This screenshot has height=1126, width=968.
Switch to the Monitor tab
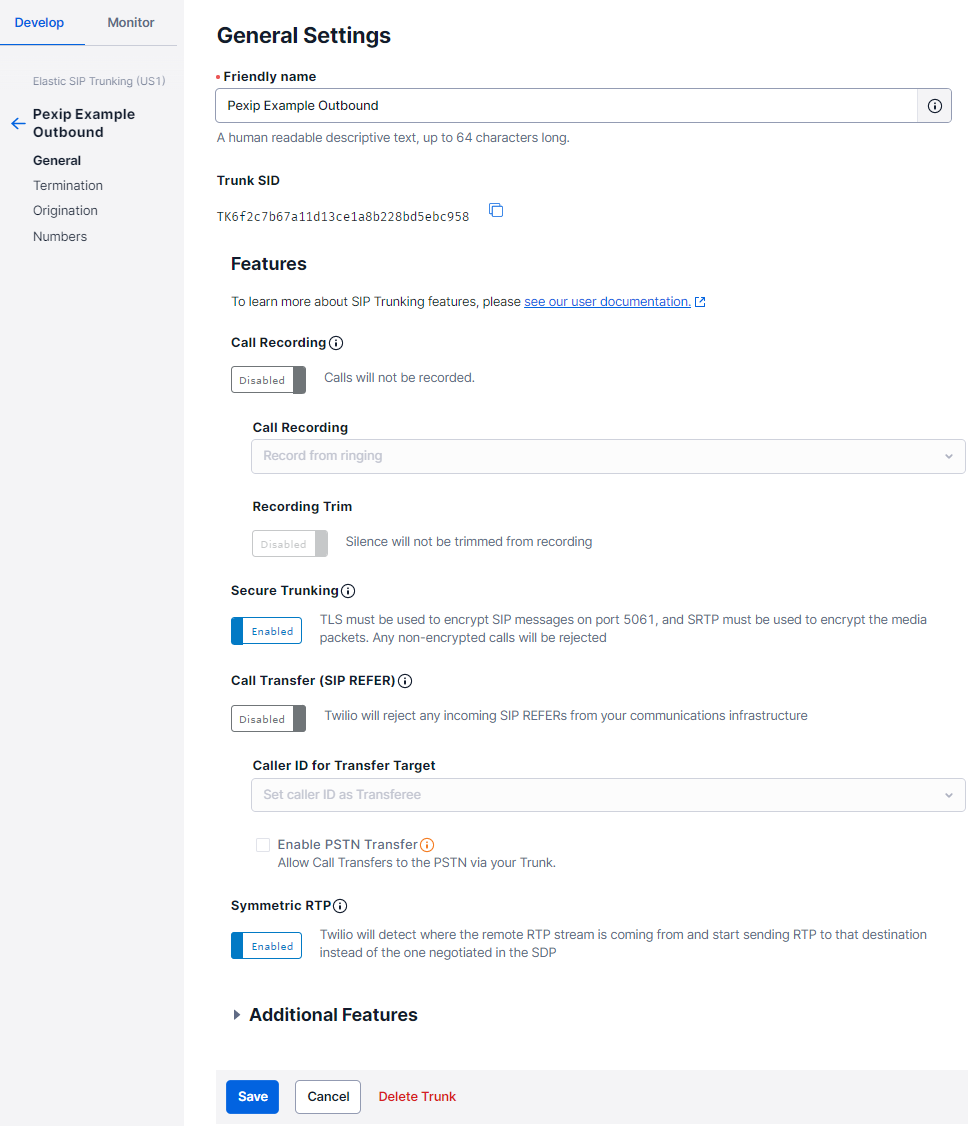(x=131, y=23)
